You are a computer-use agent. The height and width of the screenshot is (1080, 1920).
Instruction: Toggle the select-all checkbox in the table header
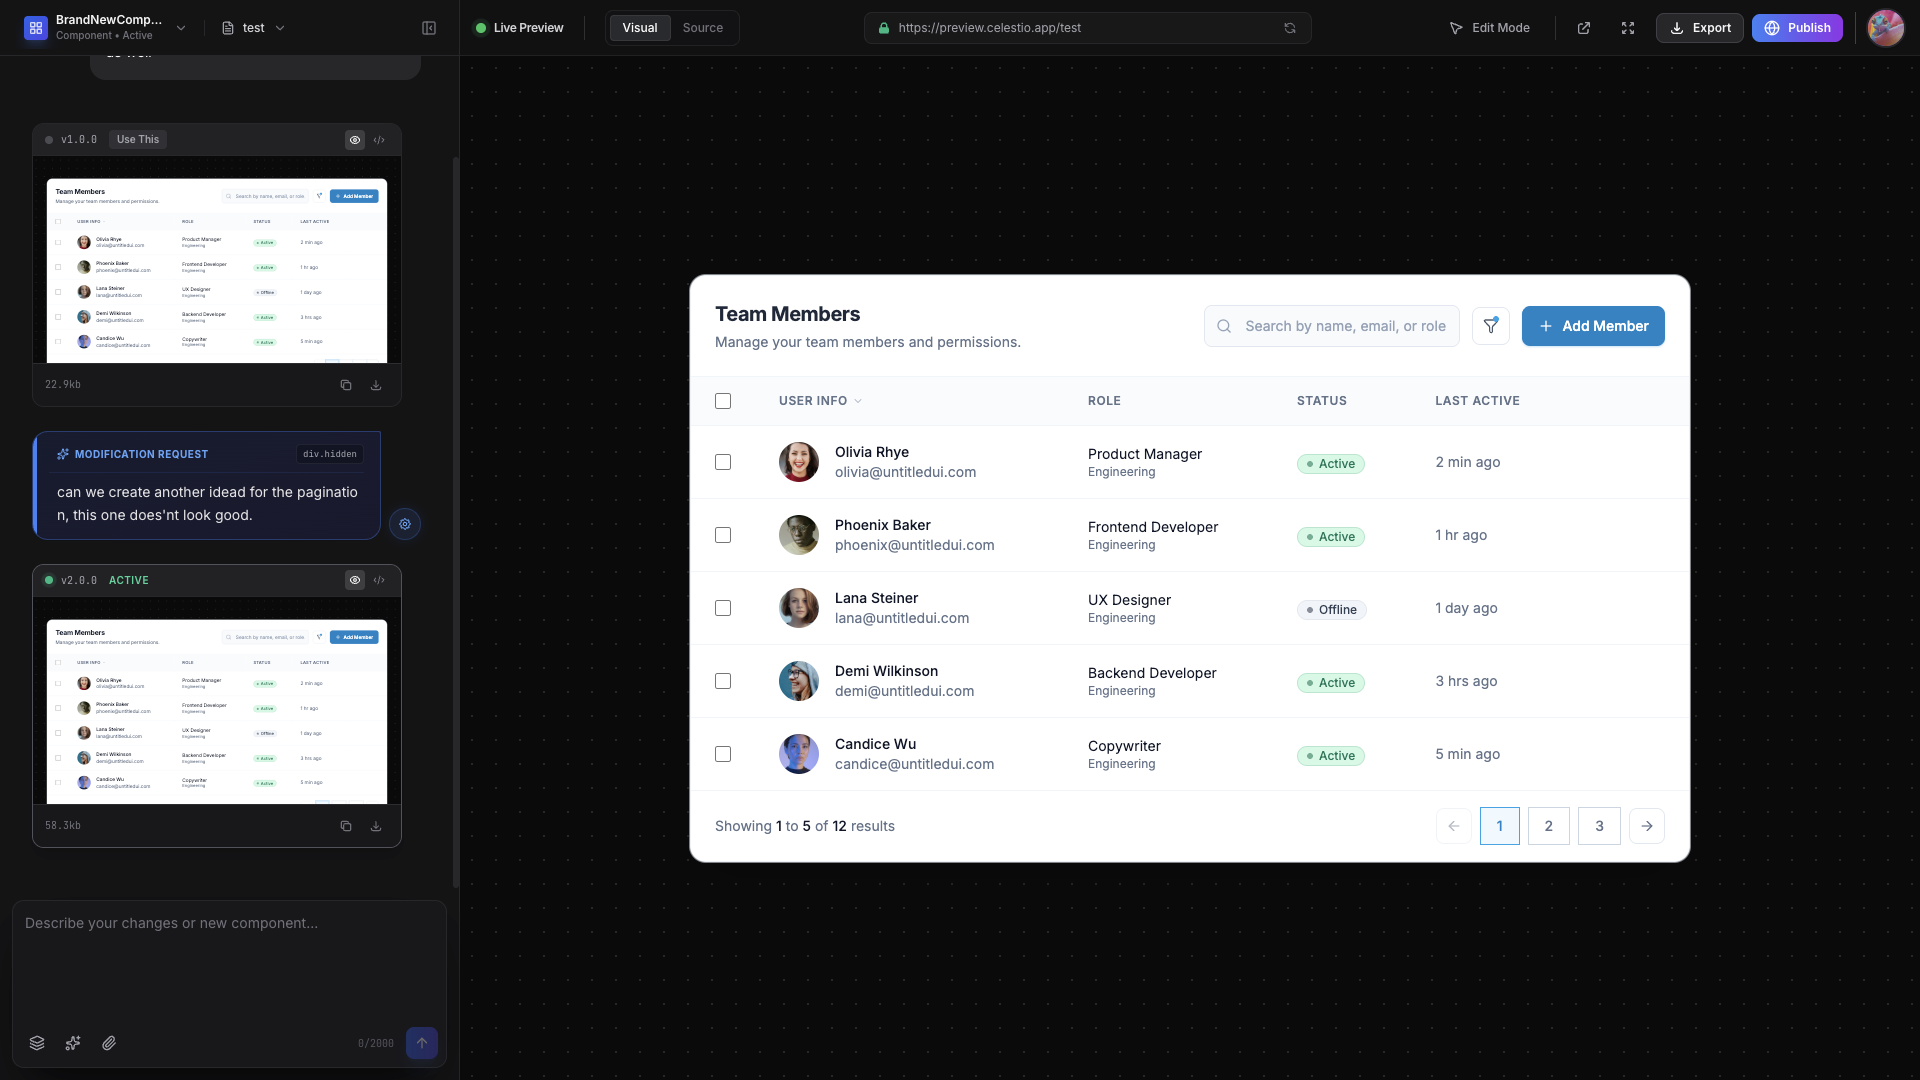723,401
